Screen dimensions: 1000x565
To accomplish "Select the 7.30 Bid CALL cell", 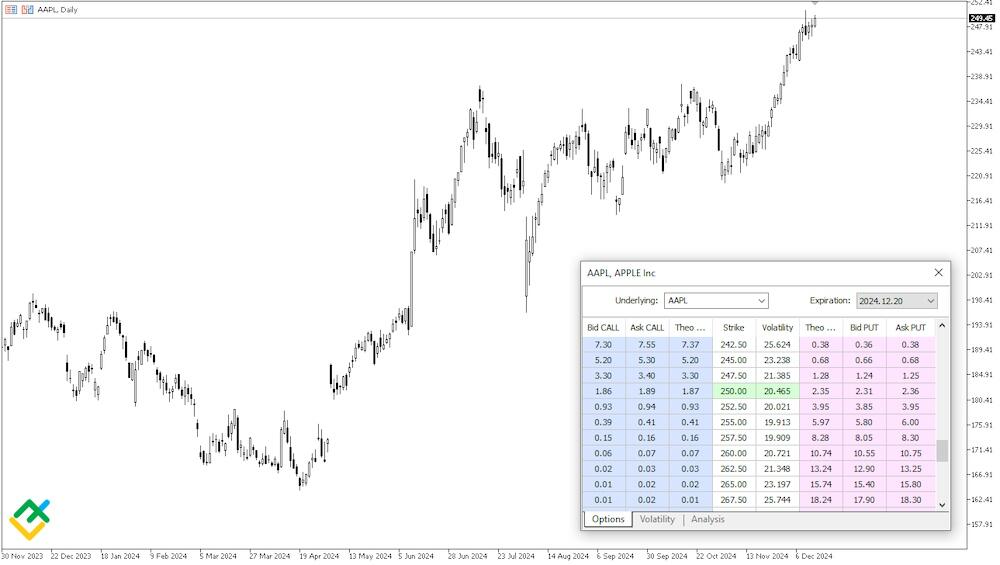I will [603, 343].
